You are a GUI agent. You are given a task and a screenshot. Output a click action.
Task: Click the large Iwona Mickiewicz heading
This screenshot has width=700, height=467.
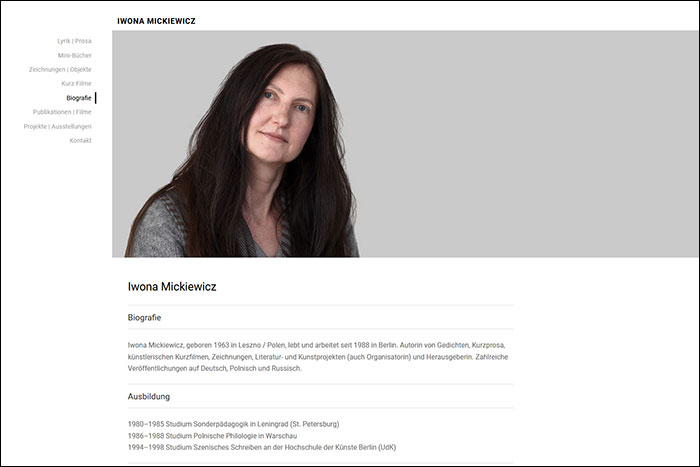coord(172,287)
